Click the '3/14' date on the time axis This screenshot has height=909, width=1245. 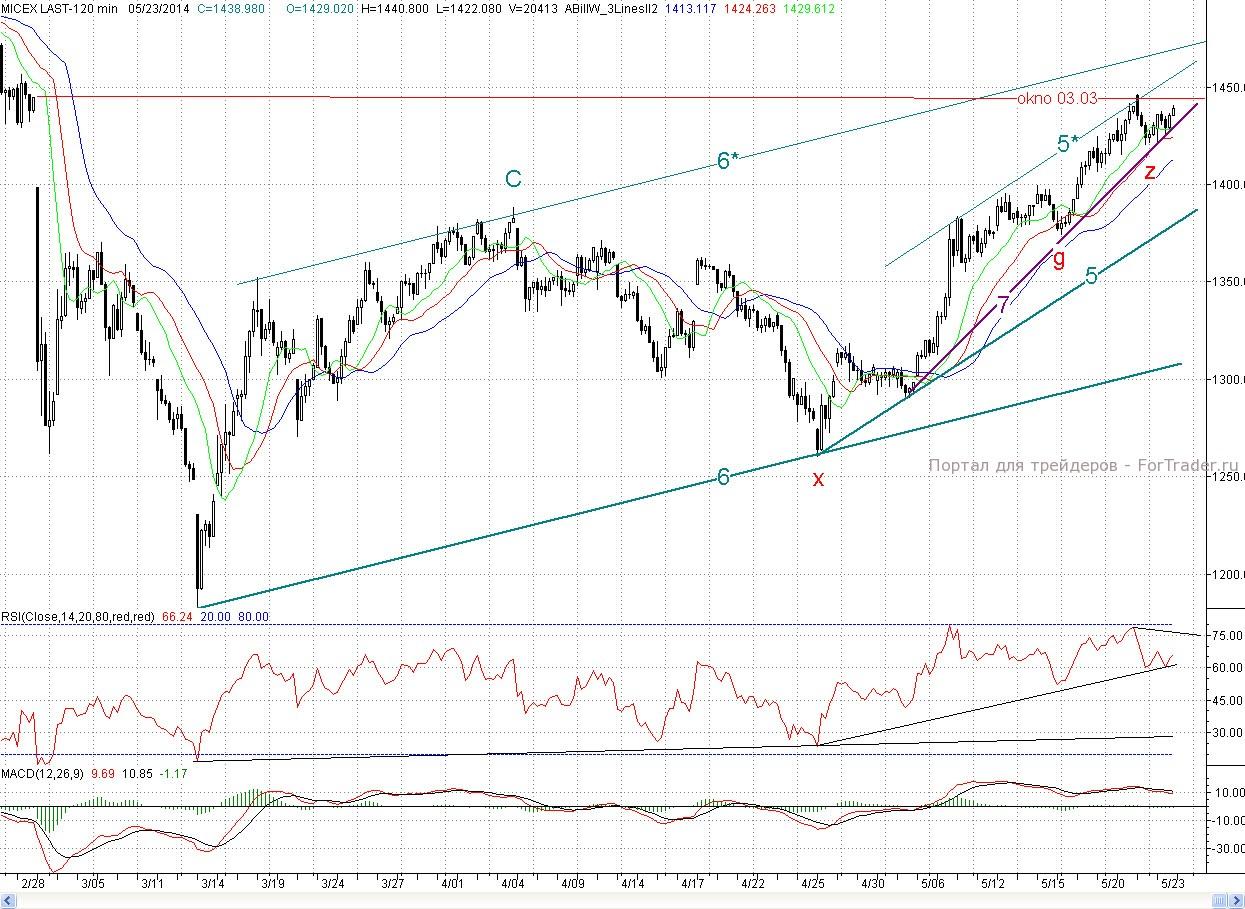[213, 884]
